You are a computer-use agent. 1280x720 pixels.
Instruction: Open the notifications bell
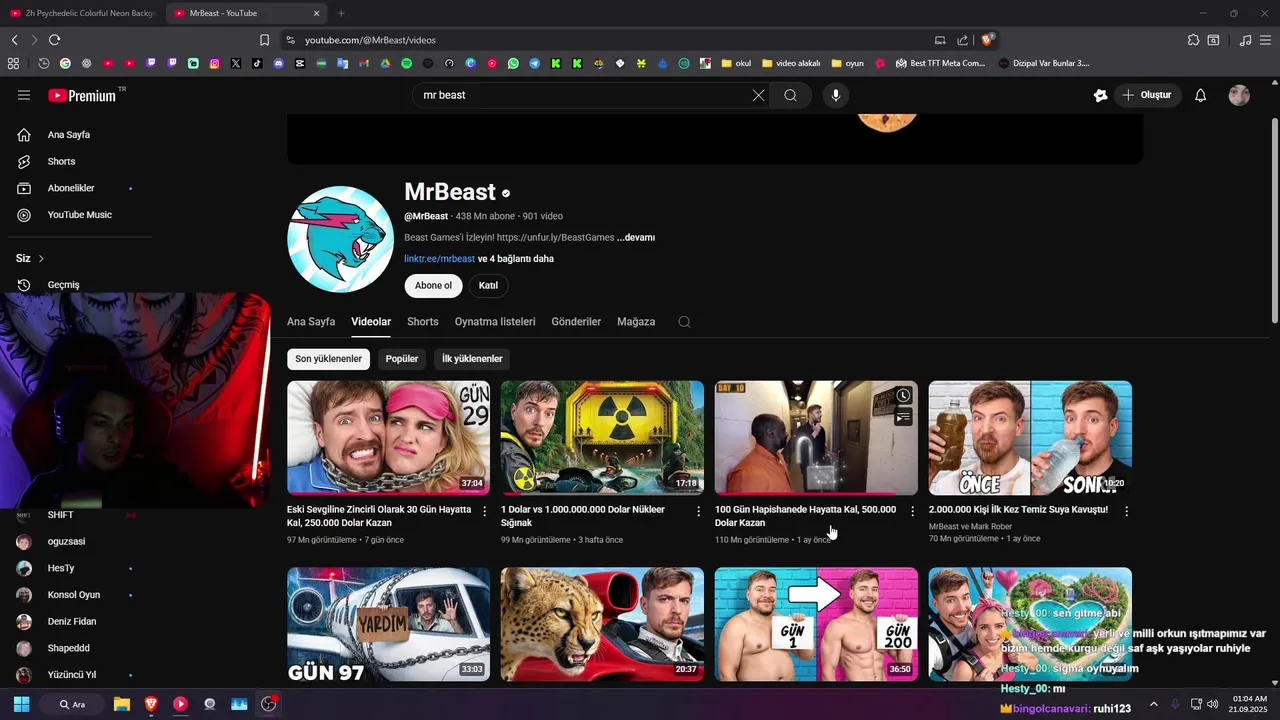click(x=1201, y=95)
